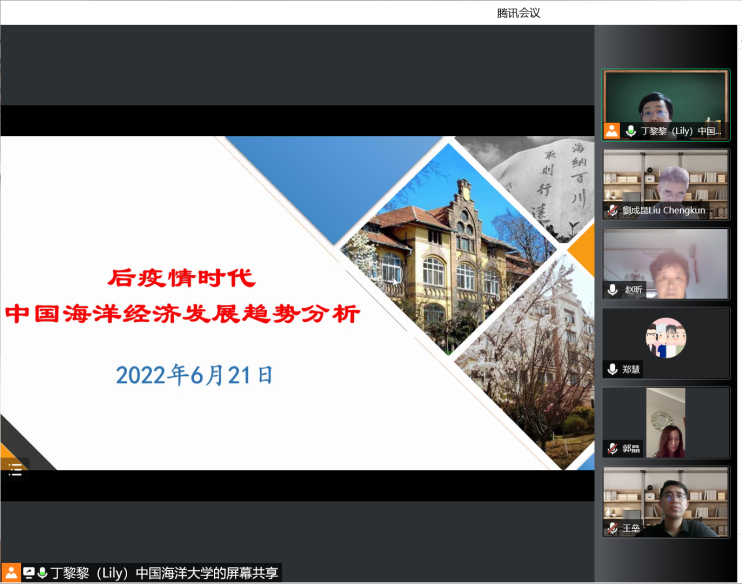Click the orange host badge on 丁黎黎's video
The width and height of the screenshot is (742, 584).
612,130
